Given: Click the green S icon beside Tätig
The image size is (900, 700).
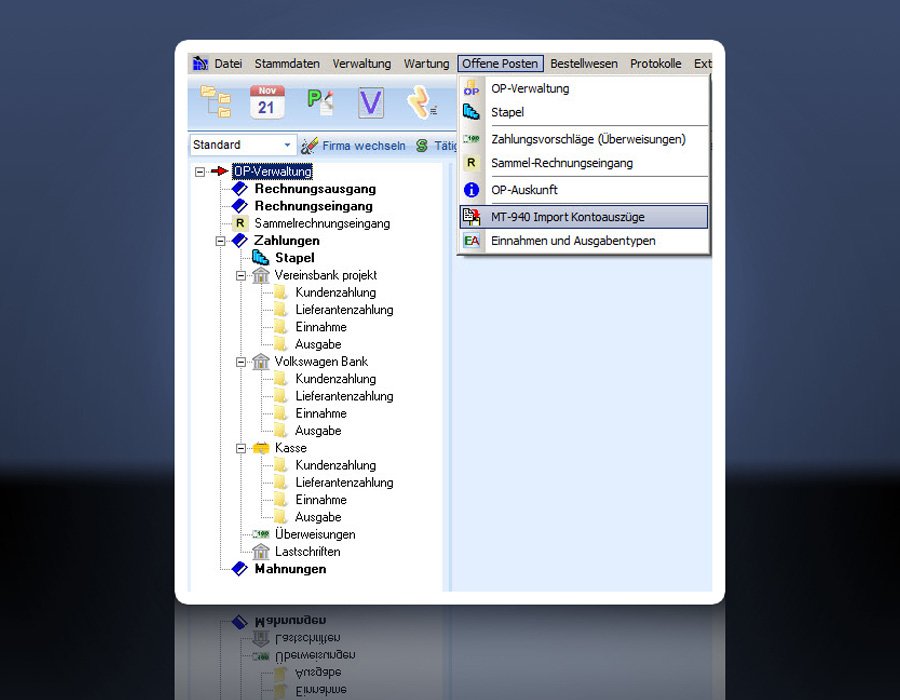Looking at the screenshot, I should [422, 146].
